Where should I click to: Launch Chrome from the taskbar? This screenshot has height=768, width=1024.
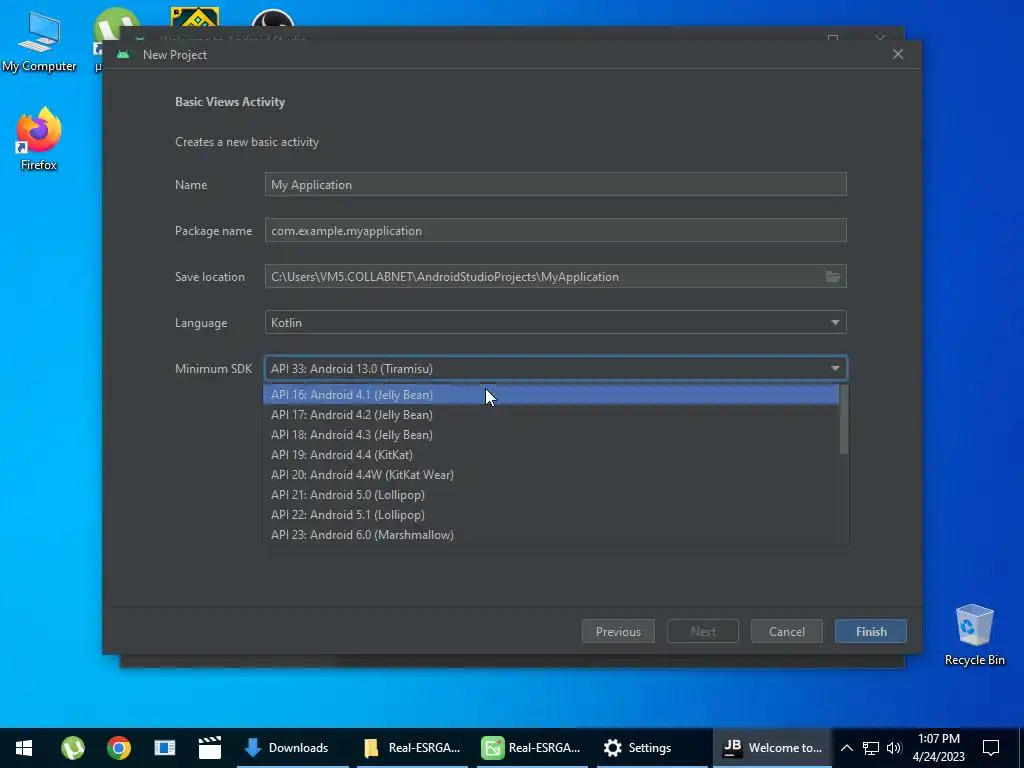(x=119, y=748)
